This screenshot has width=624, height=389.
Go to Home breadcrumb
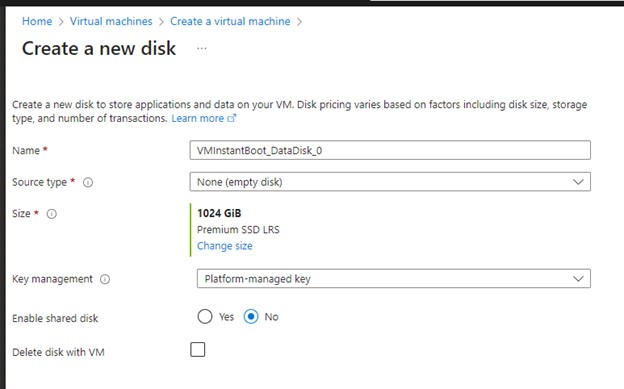(x=37, y=21)
